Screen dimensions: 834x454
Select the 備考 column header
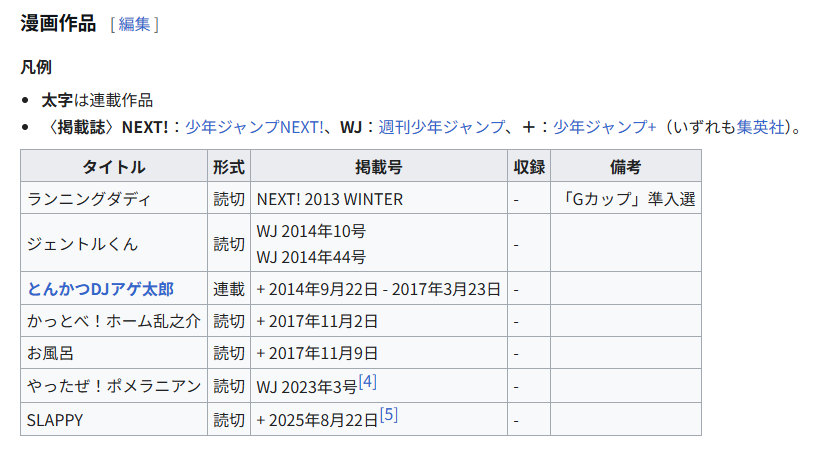625,167
